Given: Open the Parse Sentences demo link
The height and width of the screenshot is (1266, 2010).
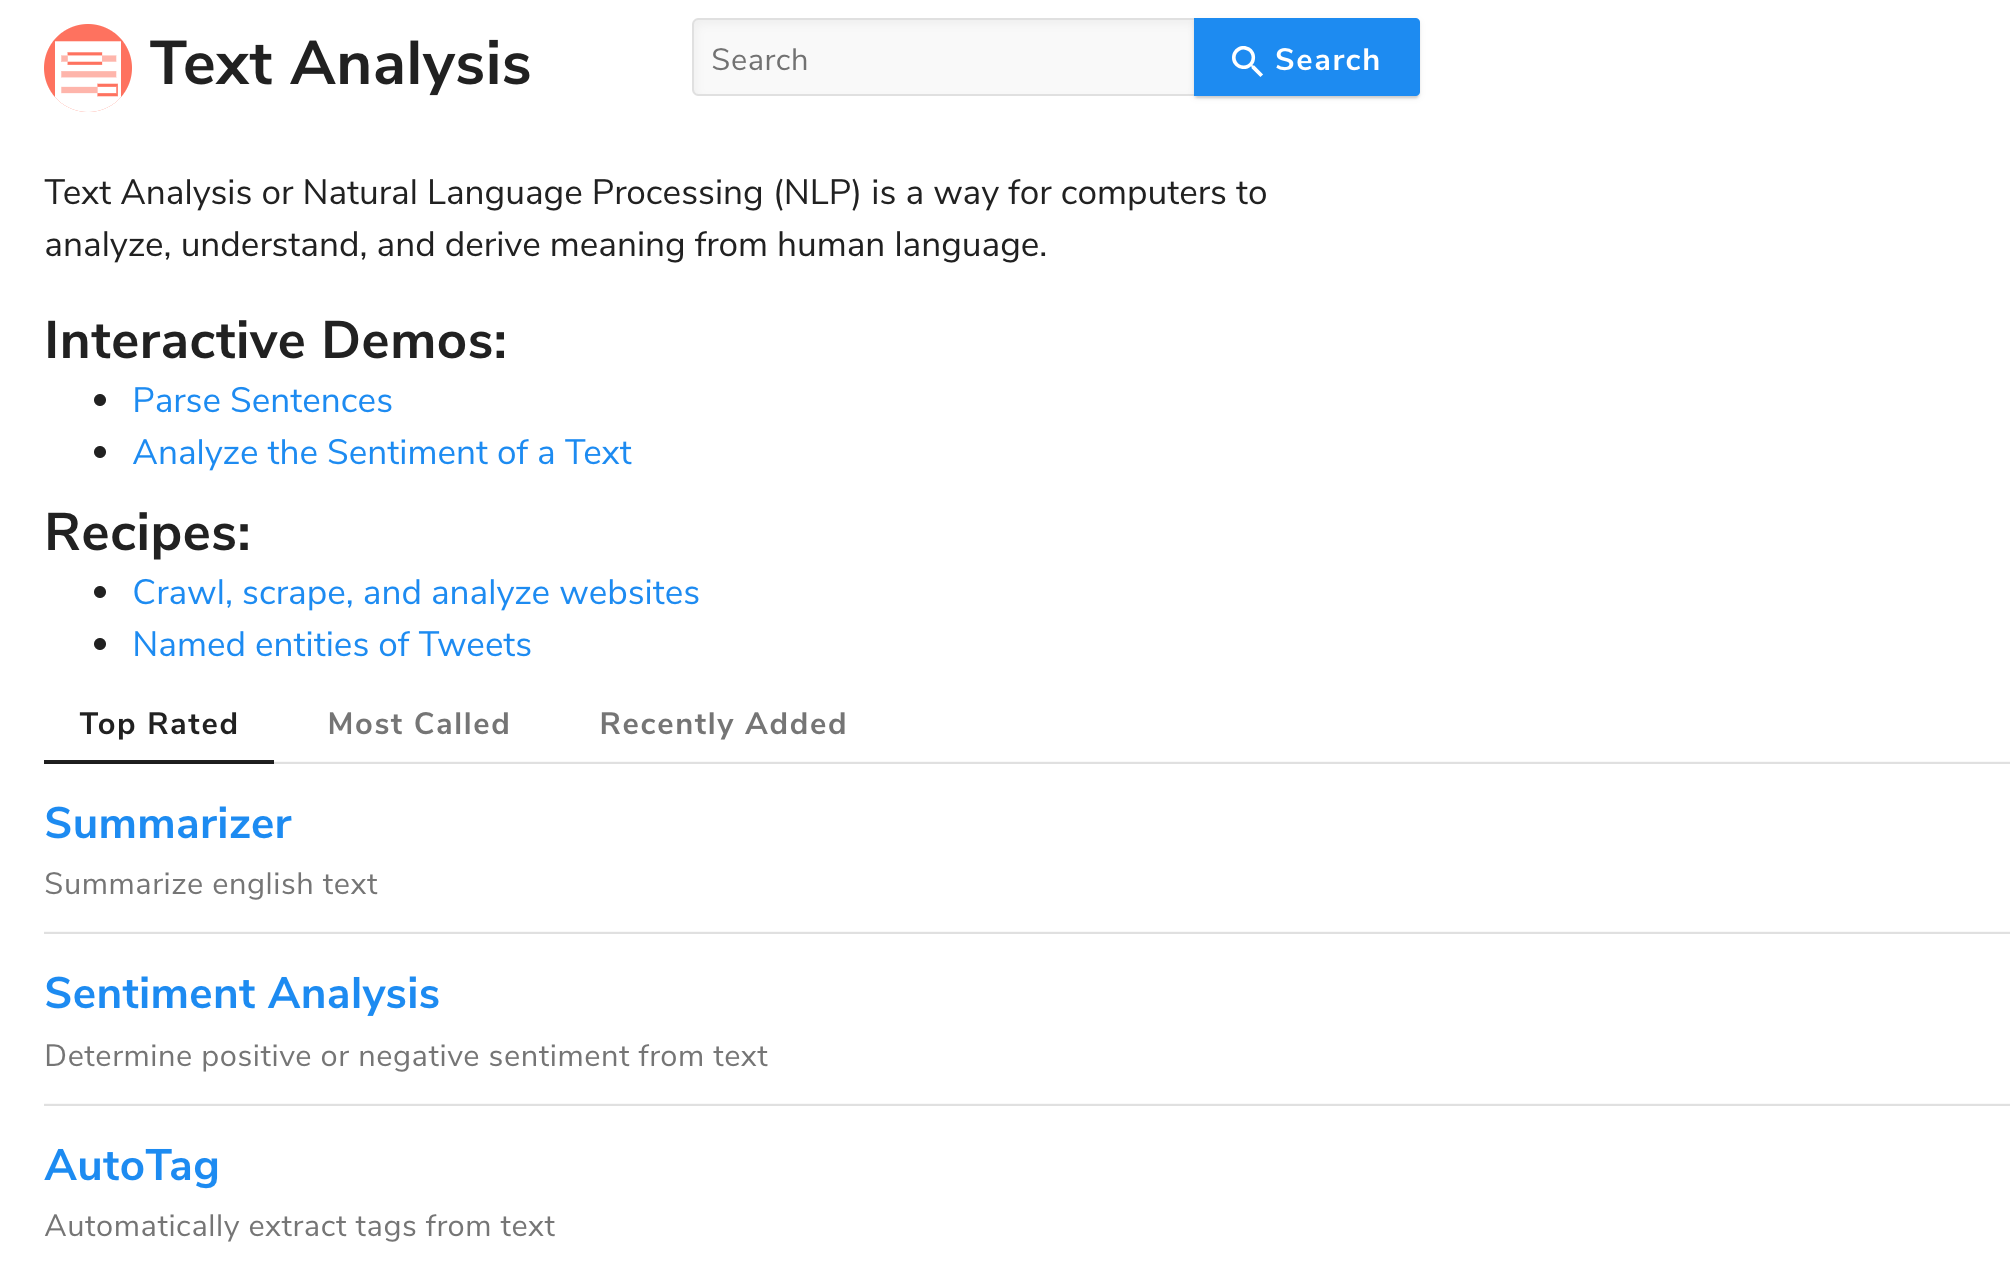Looking at the screenshot, I should coord(262,400).
